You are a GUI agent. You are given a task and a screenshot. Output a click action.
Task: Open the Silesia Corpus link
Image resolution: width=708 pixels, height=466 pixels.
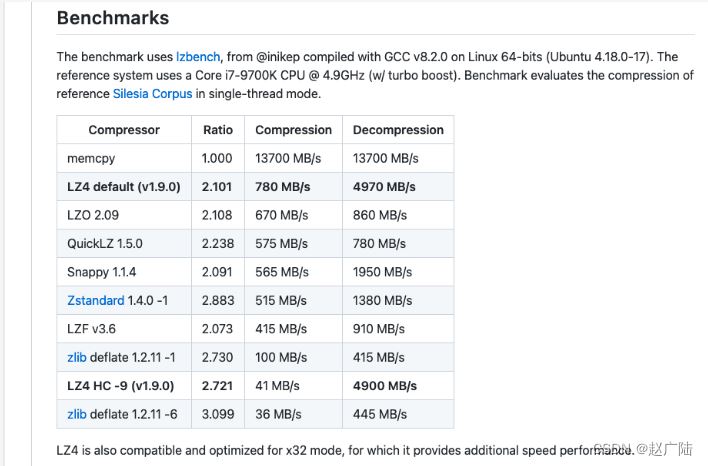(x=153, y=94)
